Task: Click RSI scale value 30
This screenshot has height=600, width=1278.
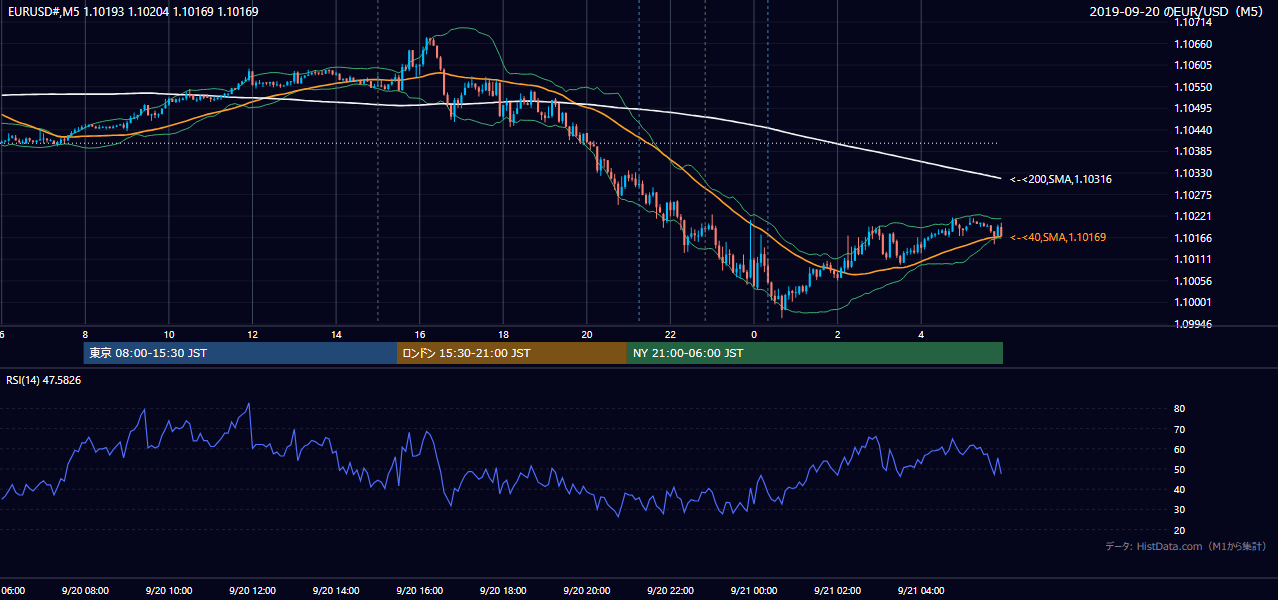Action: pyautogui.click(x=1180, y=509)
